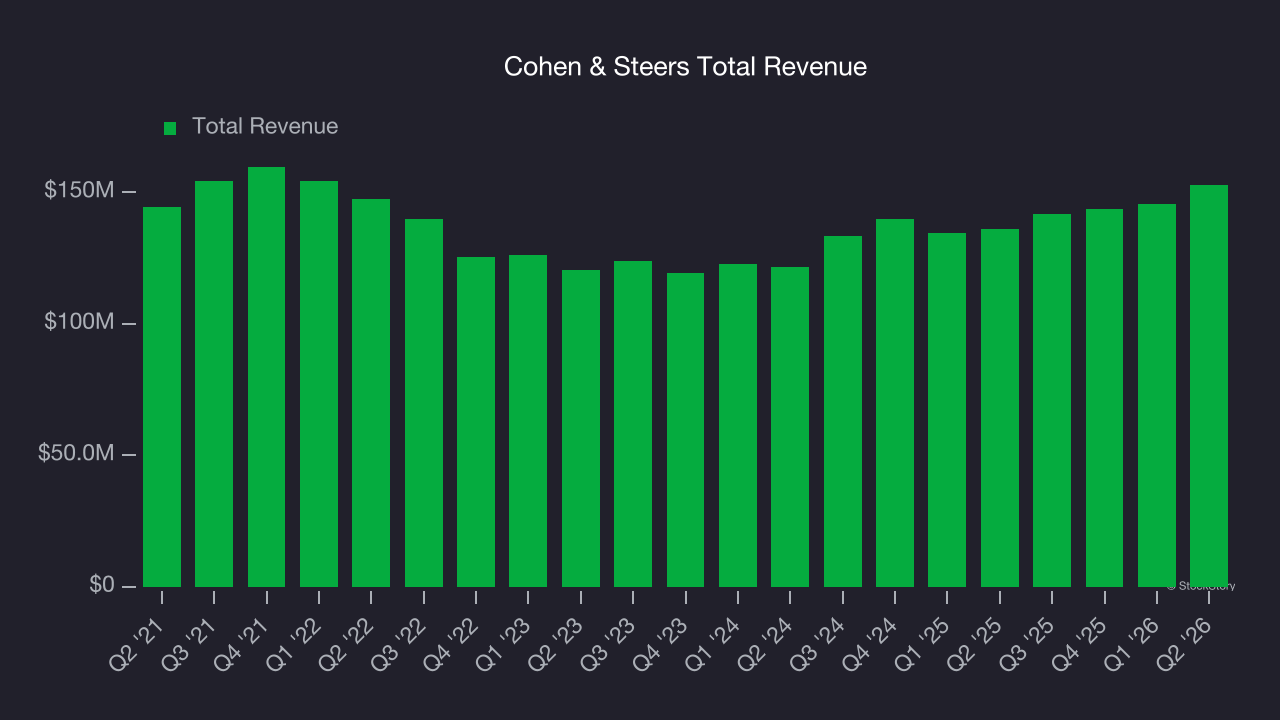The image size is (1280, 720).
Task: Select the Q3 '25 revenue bar
Action: pyautogui.click(x=1052, y=400)
